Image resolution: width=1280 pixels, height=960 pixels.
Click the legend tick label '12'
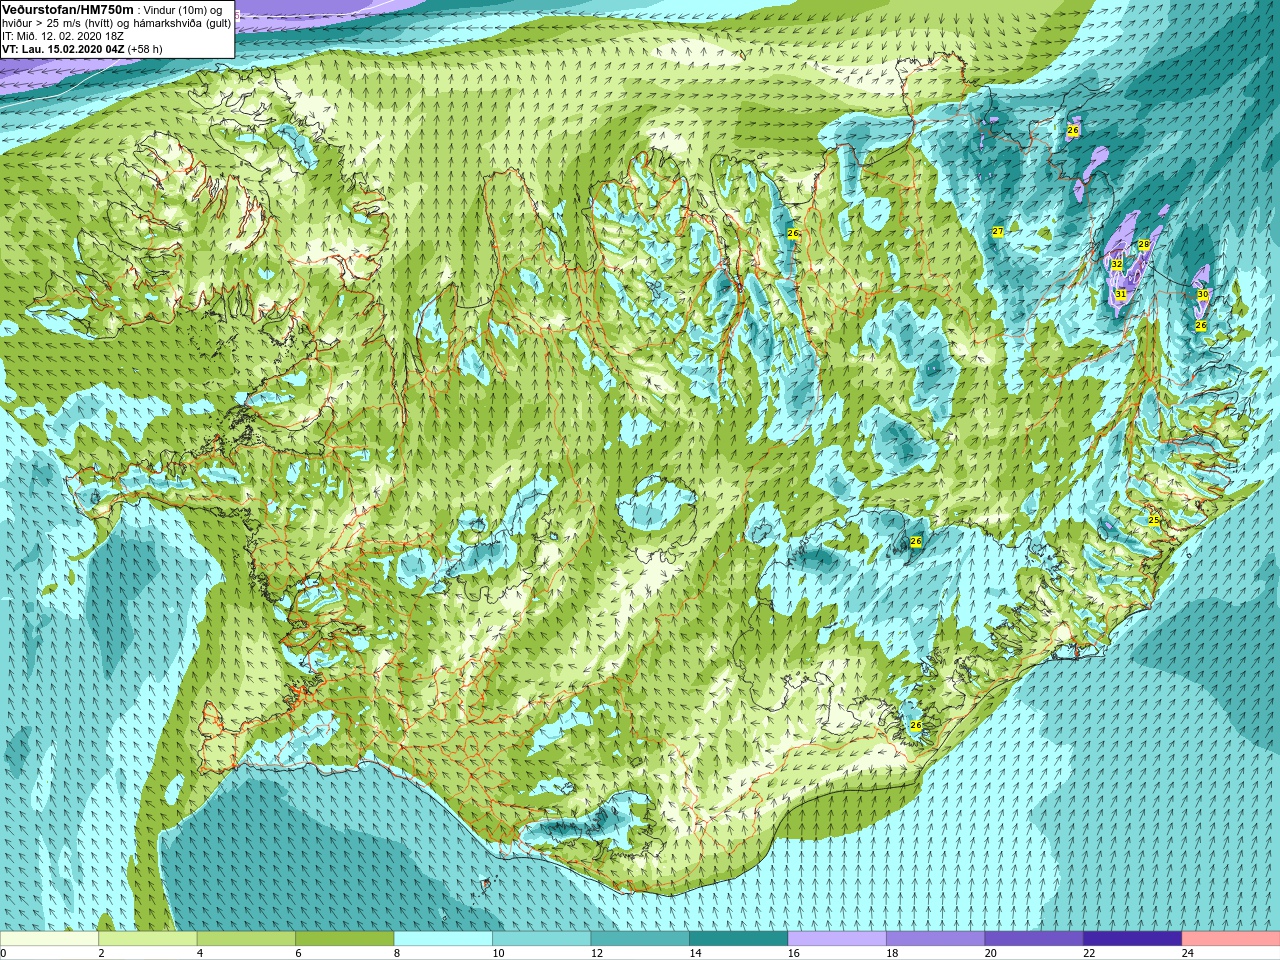pyautogui.click(x=597, y=953)
